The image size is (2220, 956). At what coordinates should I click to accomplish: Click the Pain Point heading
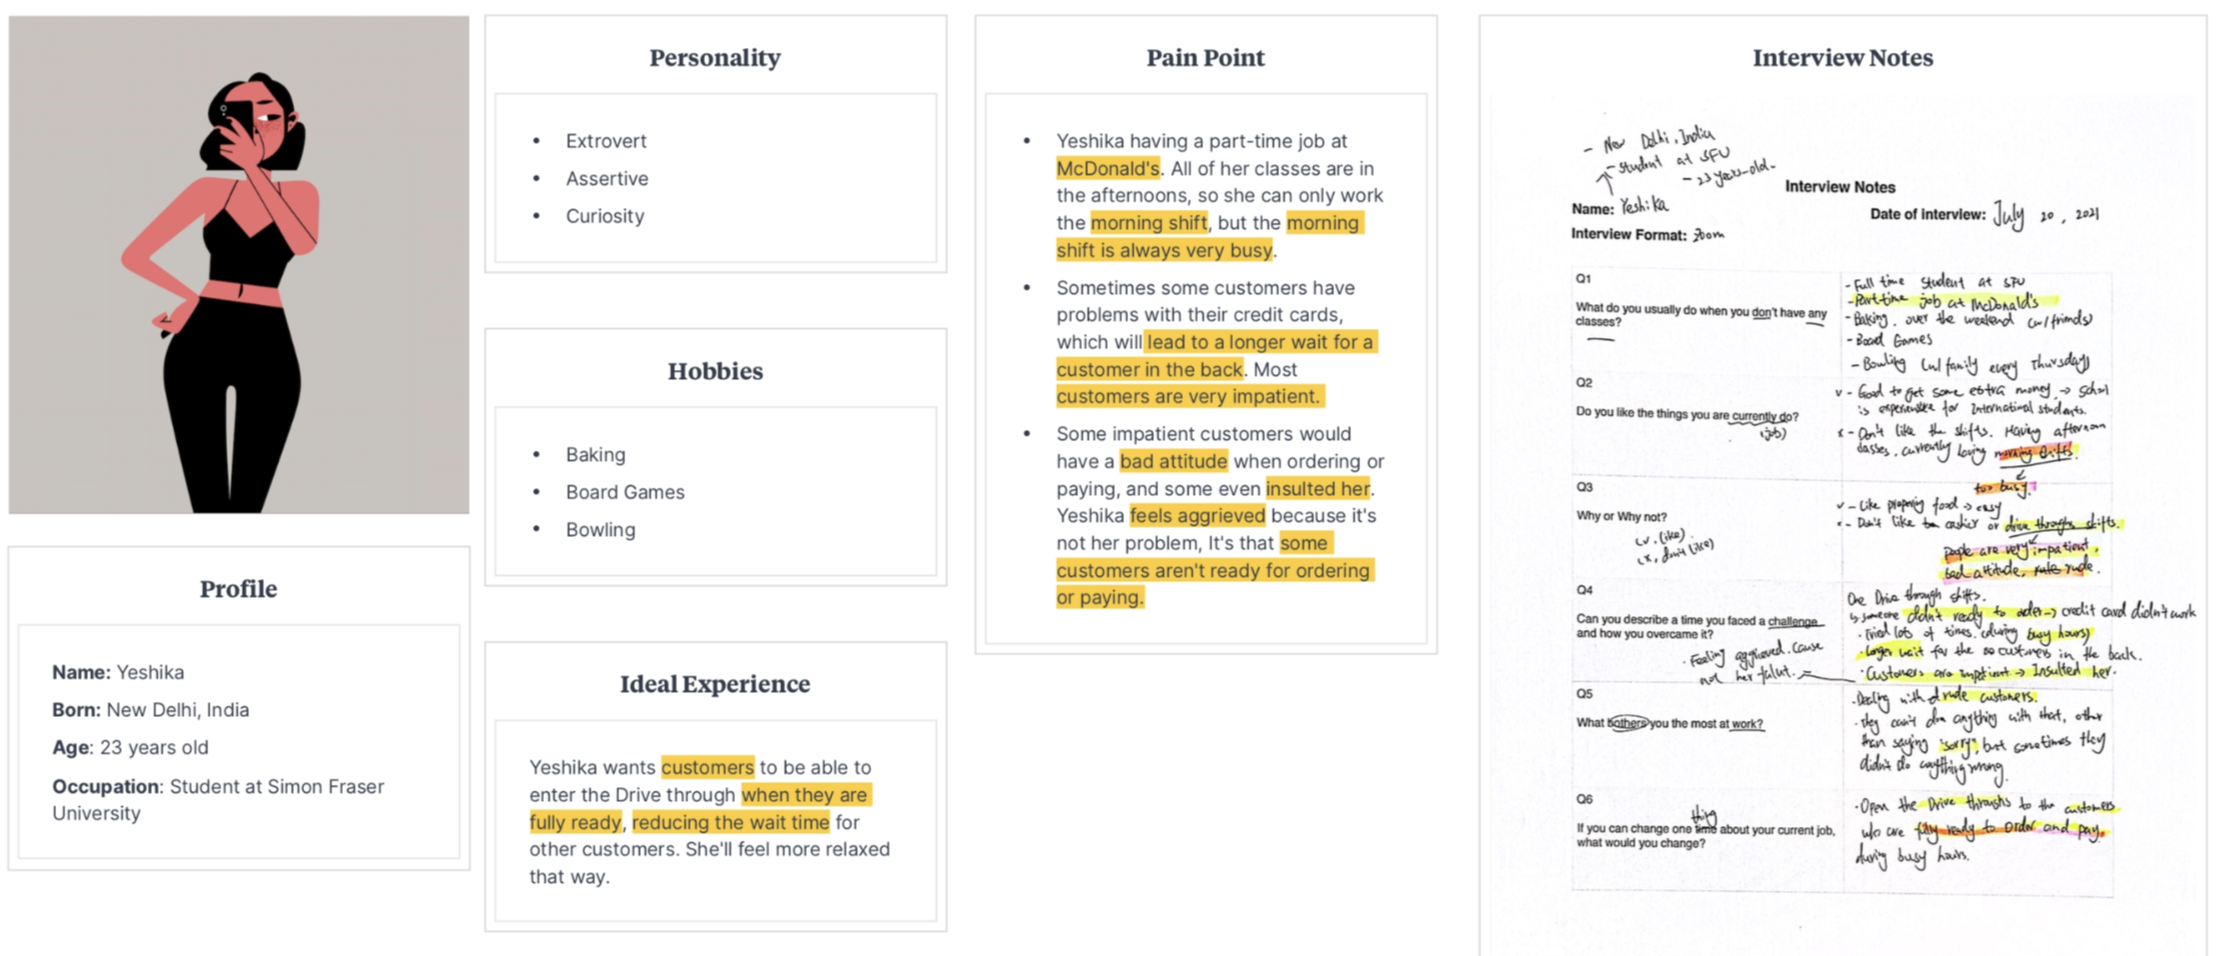point(1205,58)
